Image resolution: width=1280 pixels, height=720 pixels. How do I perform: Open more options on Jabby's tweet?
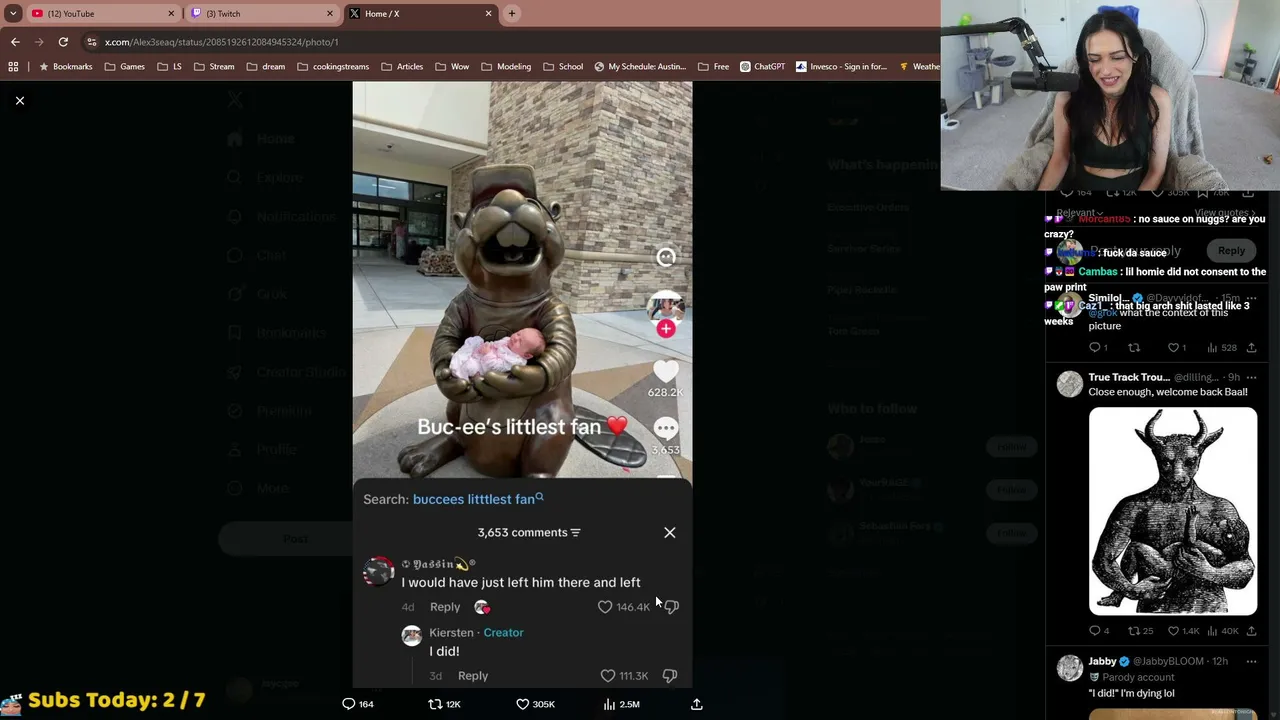click(x=1251, y=661)
